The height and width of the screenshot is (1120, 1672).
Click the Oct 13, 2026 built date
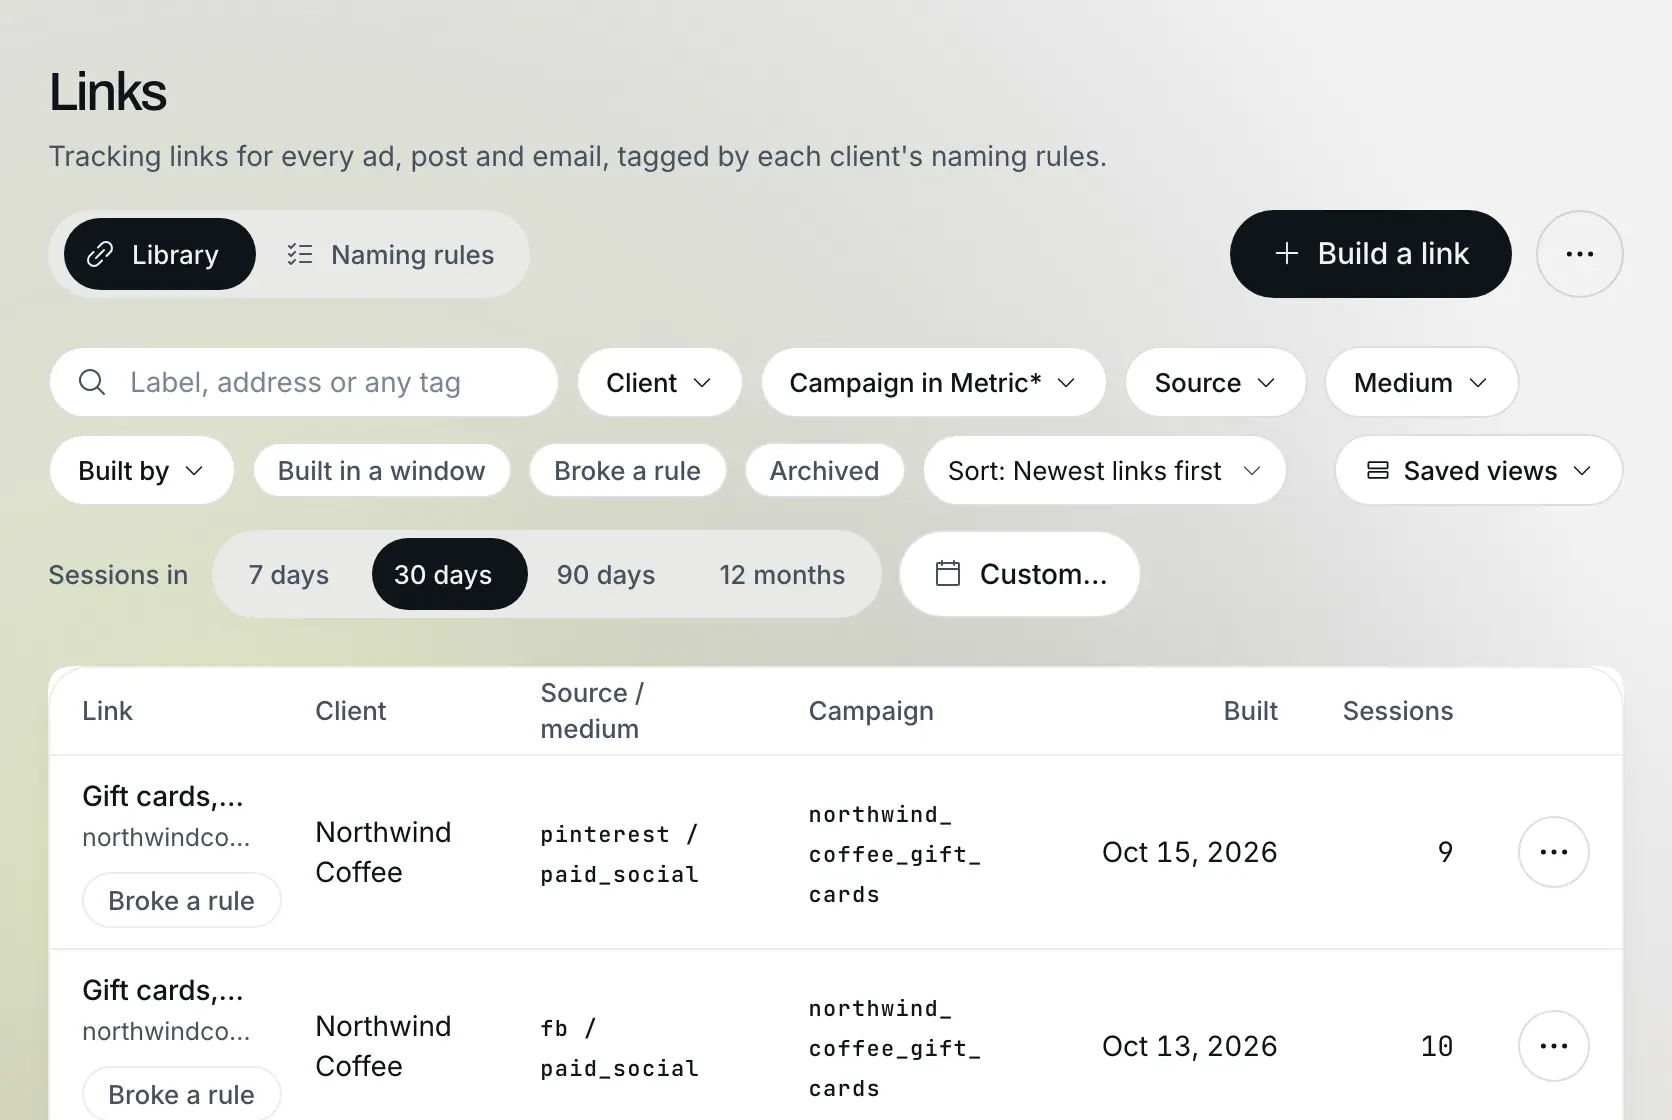1189,1046
